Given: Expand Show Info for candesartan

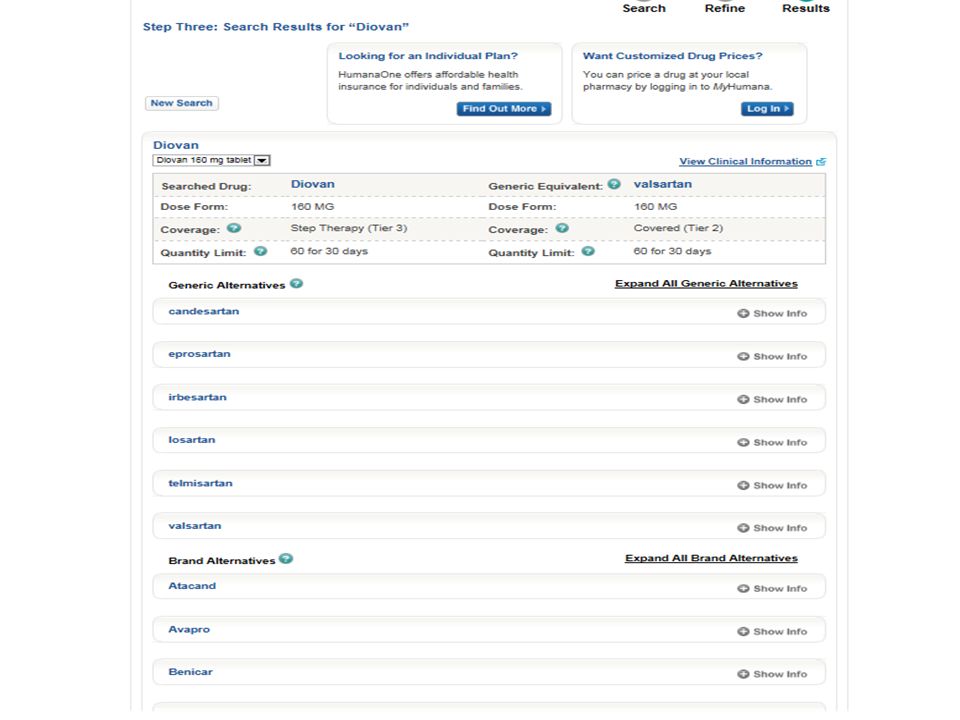Looking at the screenshot, I should pyautogui.click(x=772, y=313).
